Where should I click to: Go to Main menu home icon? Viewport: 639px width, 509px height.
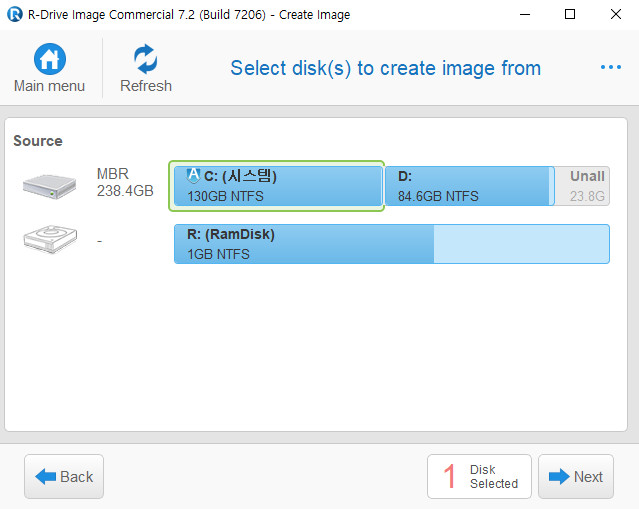[x=50, y=59]
